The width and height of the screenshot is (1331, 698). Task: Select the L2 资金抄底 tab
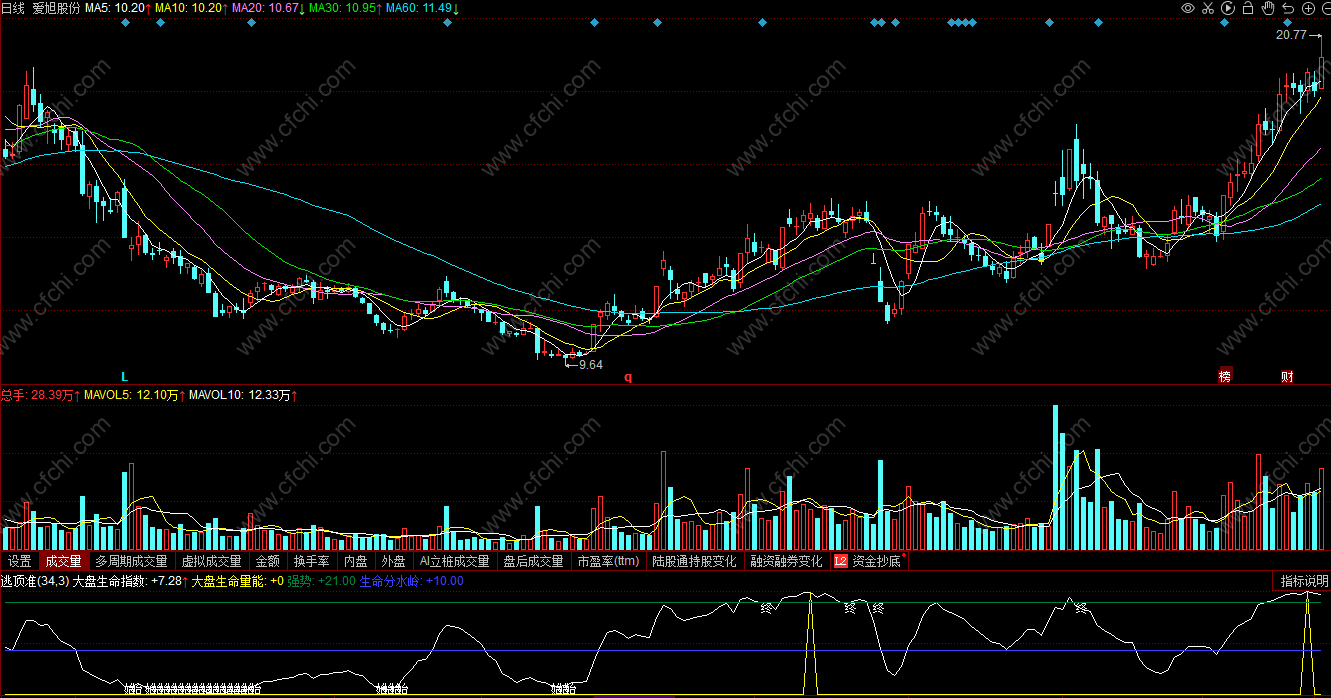[x=867, y=561]
